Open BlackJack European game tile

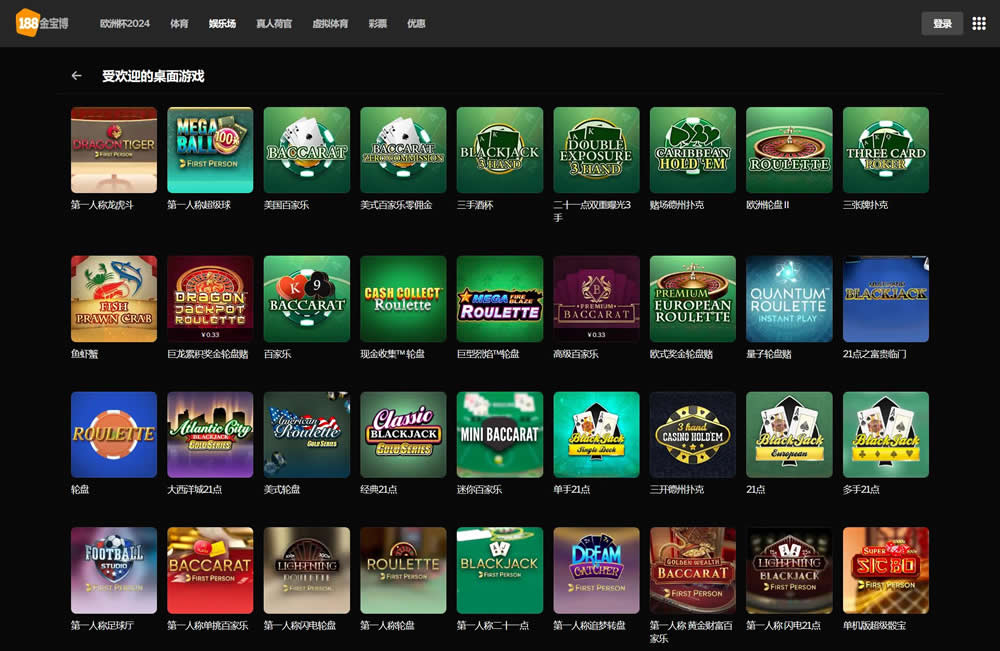(x=790, y=435)
